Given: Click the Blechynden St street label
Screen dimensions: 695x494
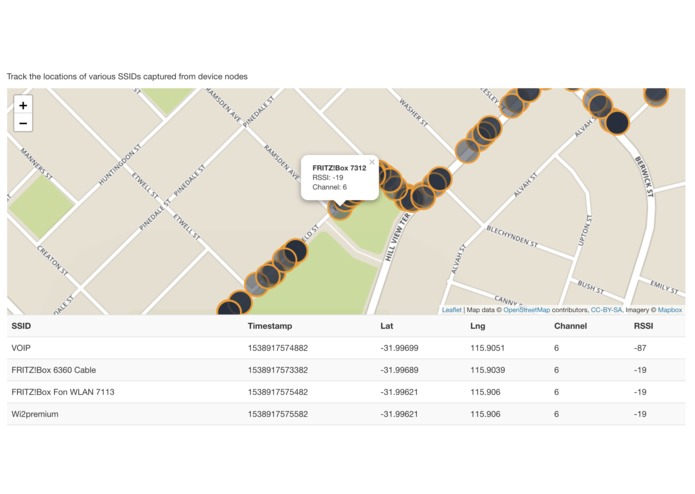Looking at the screenshot, I should tap(512, 236).
